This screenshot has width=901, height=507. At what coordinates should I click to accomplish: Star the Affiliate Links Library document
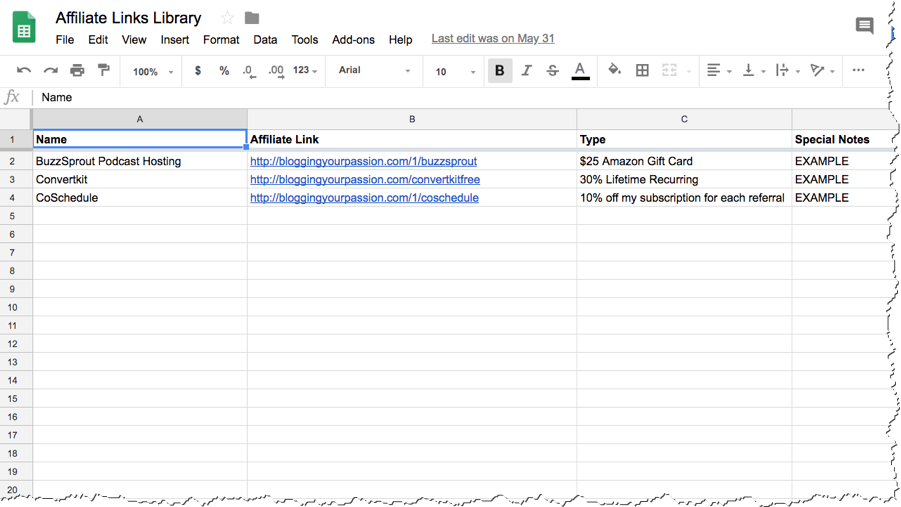point(228,18)
